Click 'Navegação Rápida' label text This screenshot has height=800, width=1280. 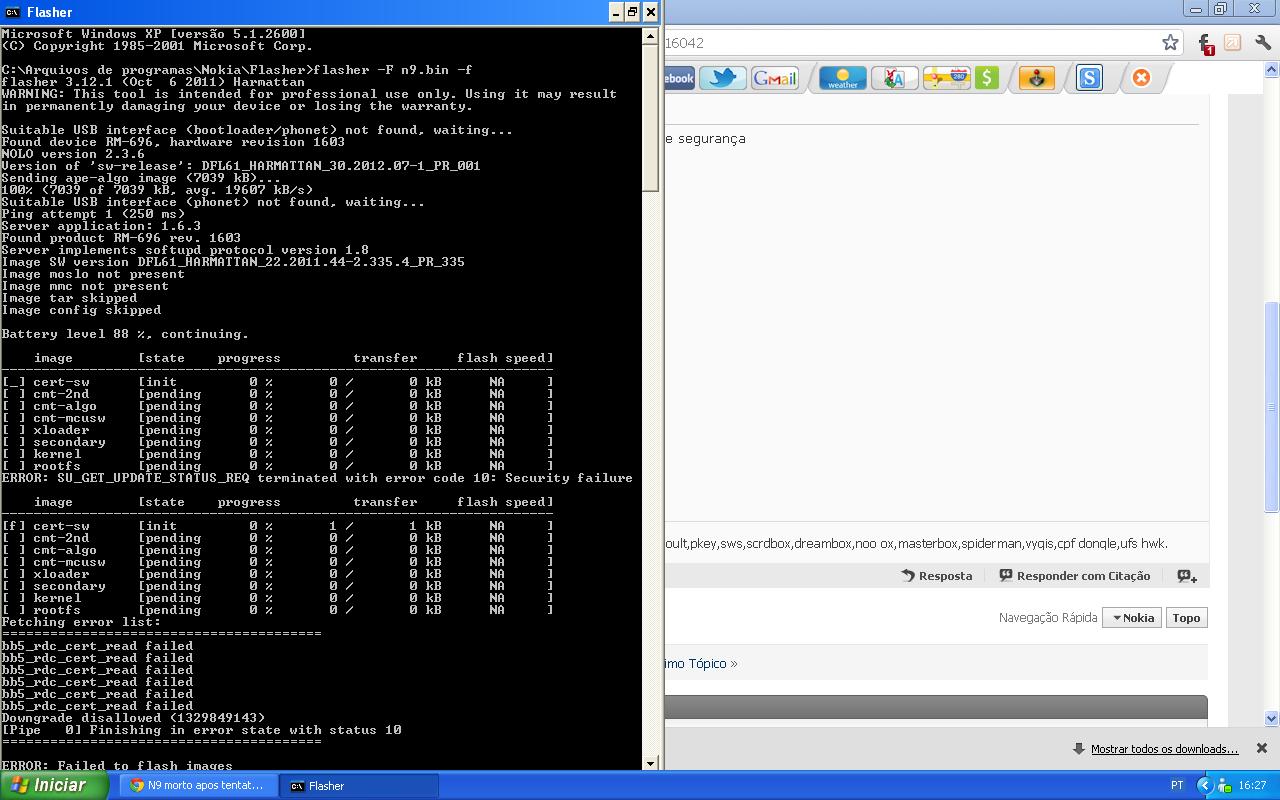point(1048,618)
